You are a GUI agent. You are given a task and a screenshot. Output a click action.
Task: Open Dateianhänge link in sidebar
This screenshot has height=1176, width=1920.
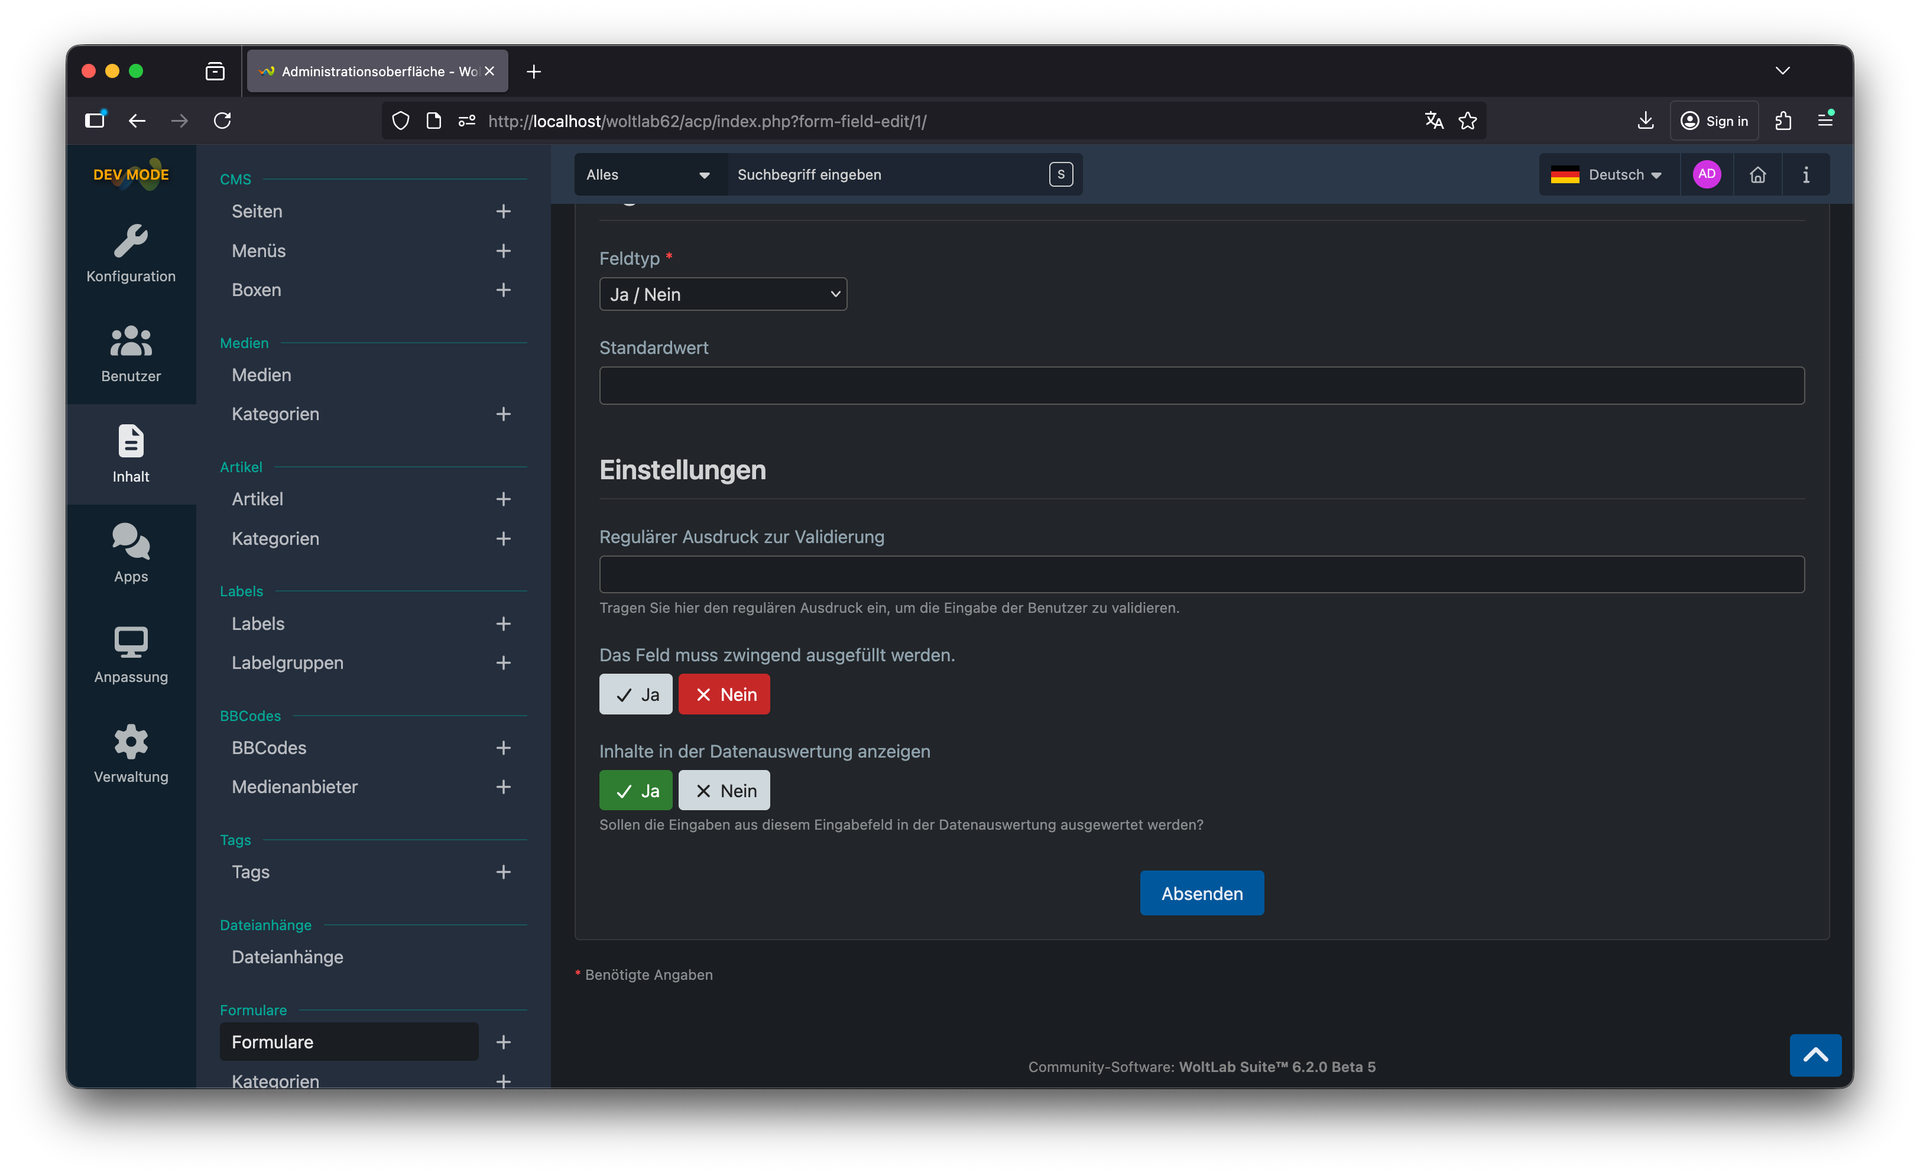coord(287,957)
